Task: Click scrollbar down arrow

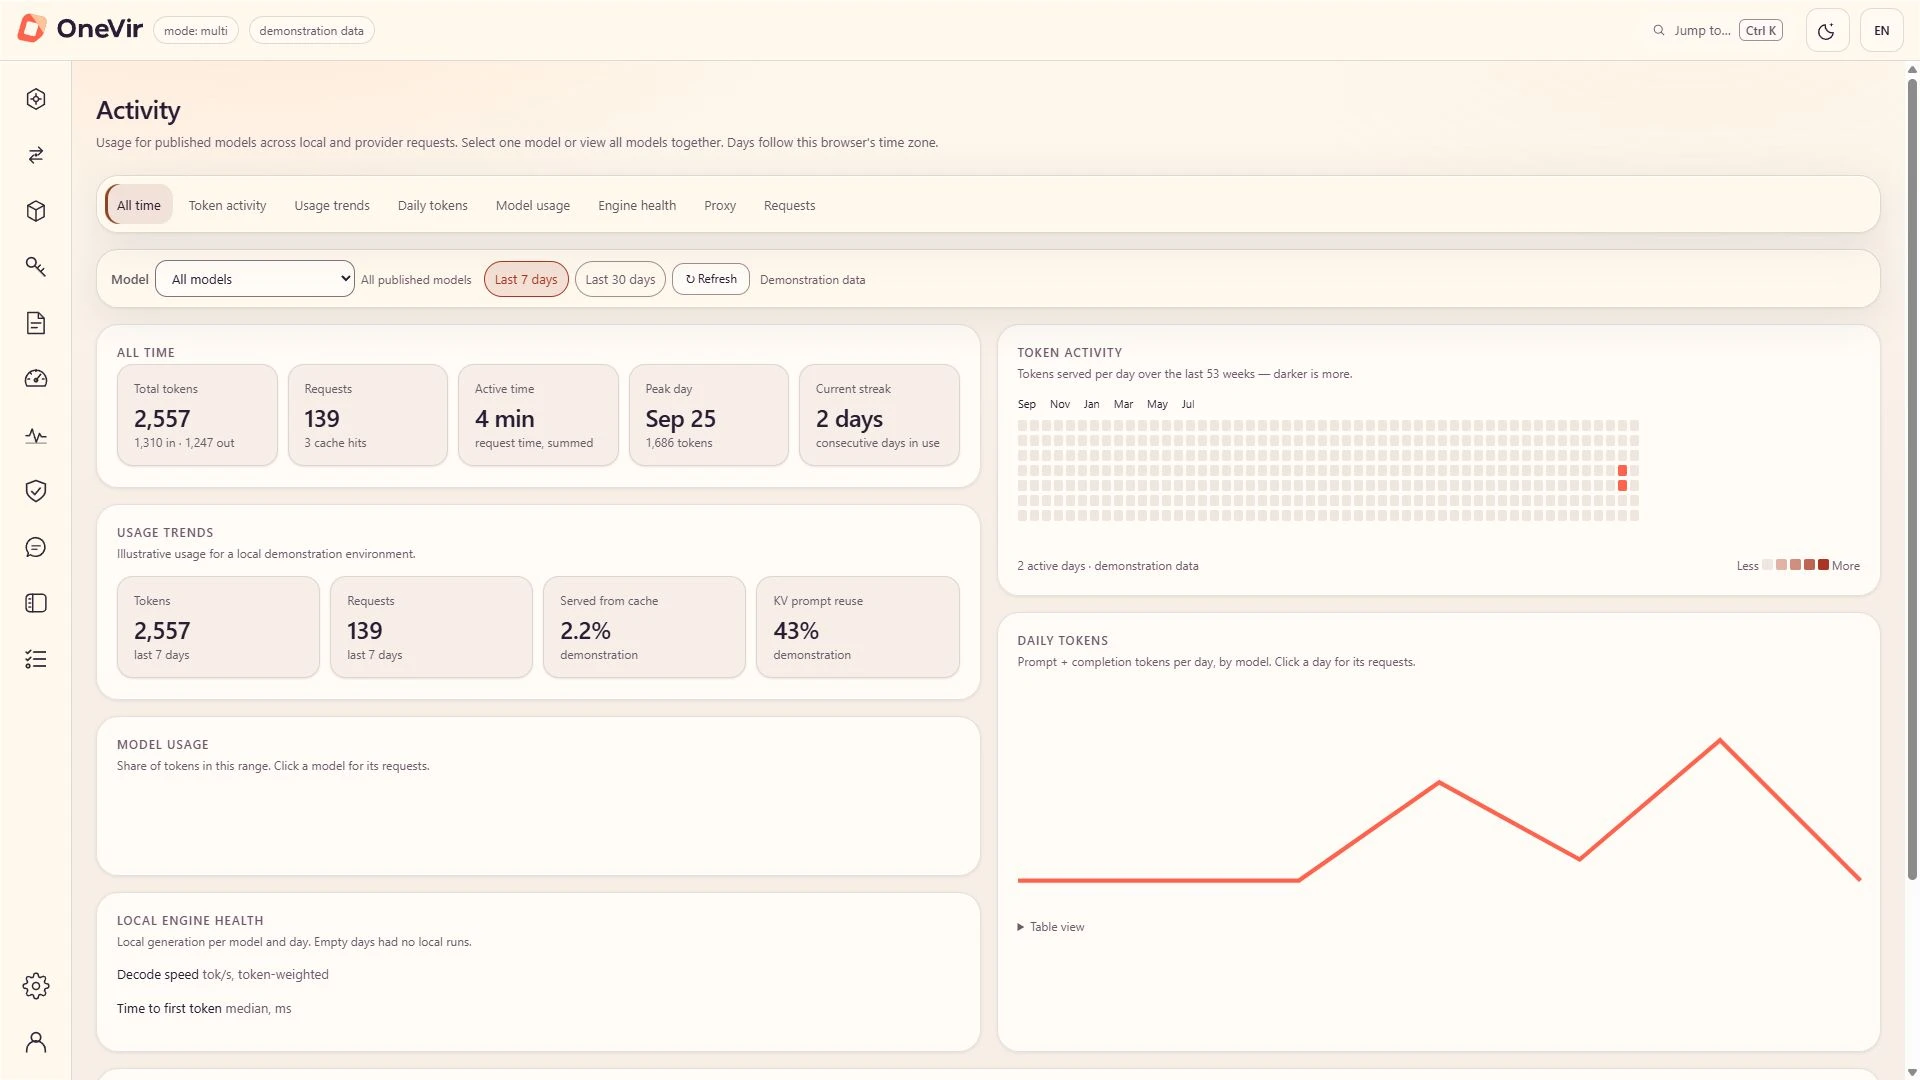Action: click(1912, 1072)
